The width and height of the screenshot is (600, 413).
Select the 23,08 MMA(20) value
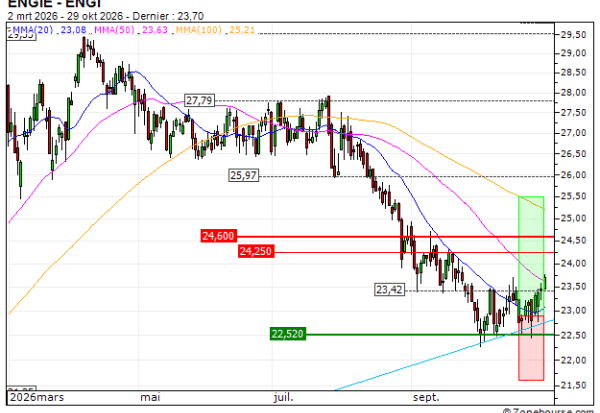(73, 30)
